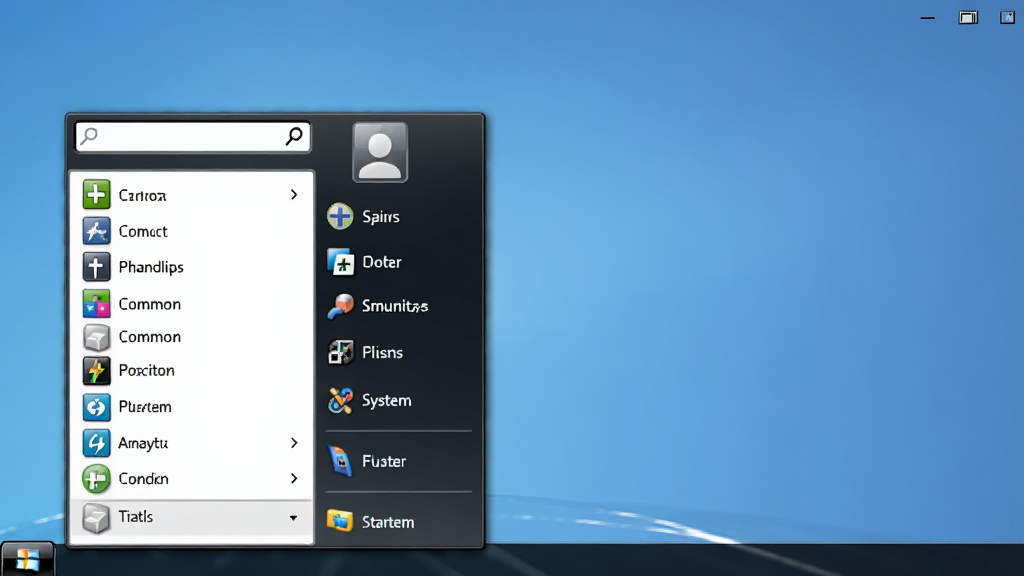Select the Porciton menu entry
This screenshot has width=1024, height=576.
pyautogui.click(x=191, y=371)
